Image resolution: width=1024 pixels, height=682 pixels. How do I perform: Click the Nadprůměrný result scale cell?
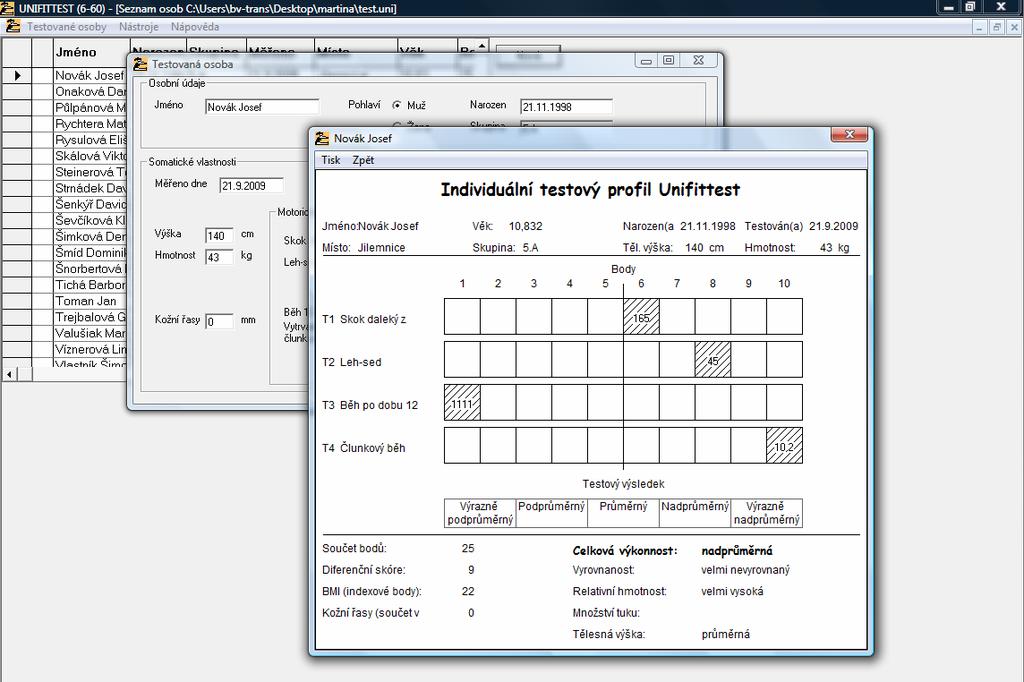[x=695, y=513]
